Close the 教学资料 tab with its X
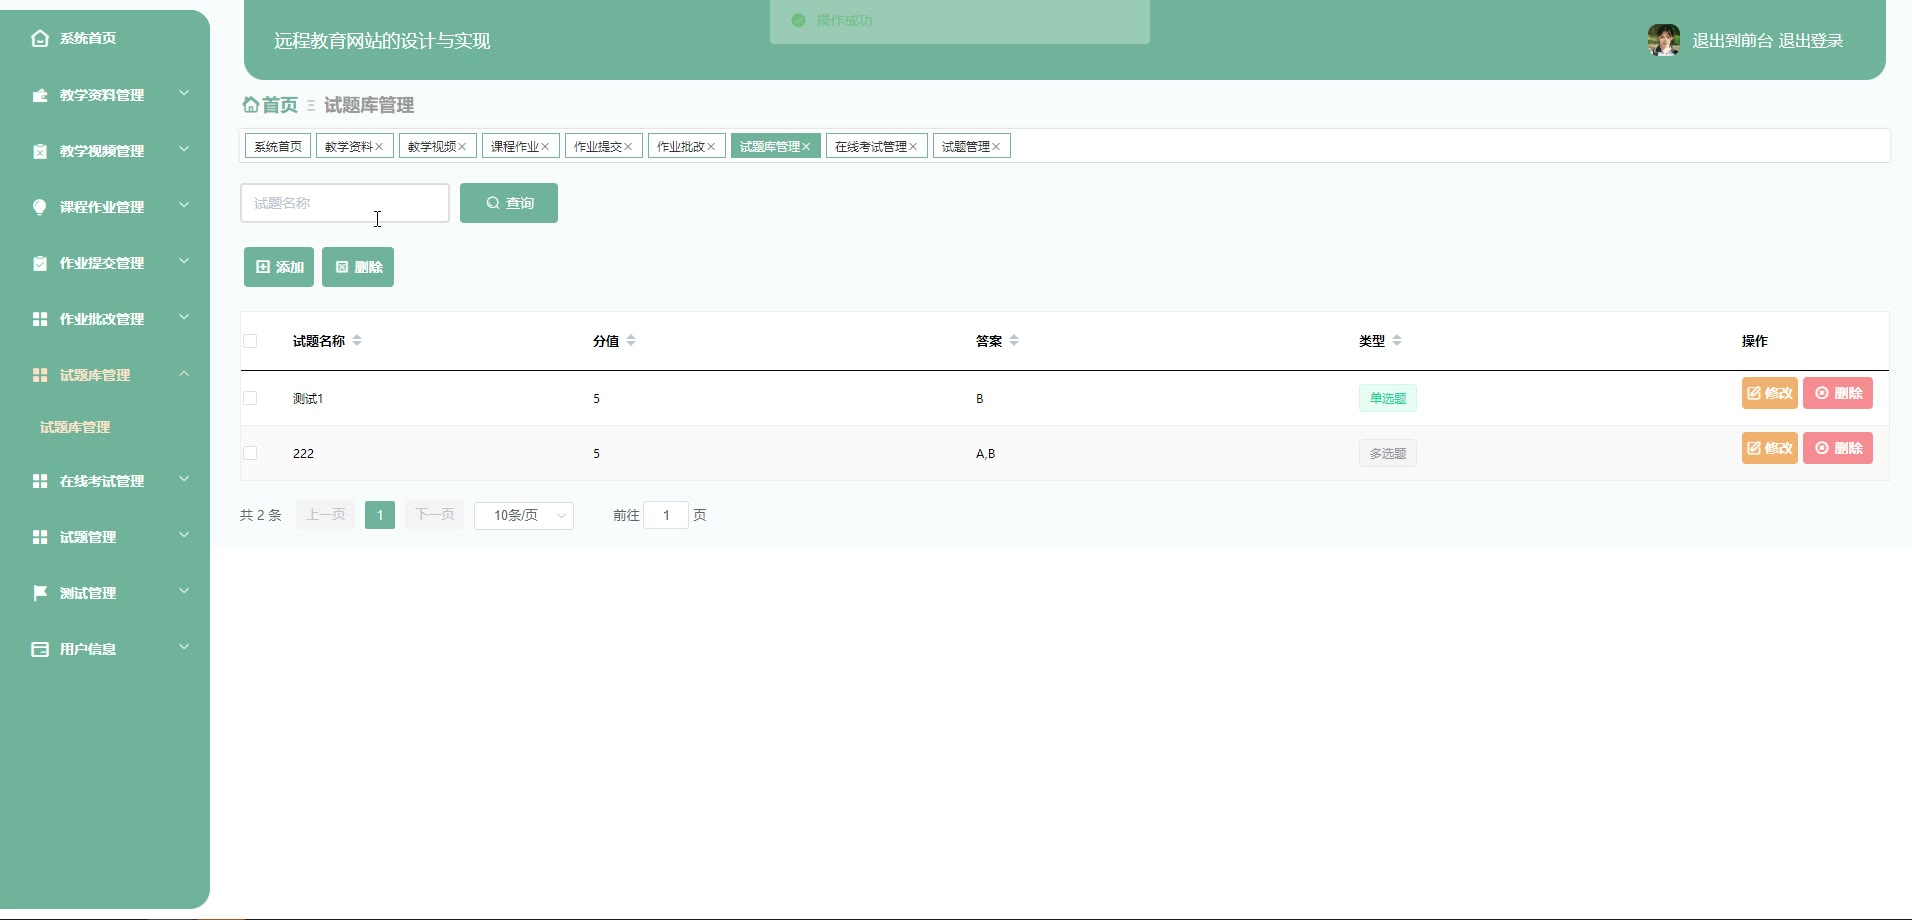The height and width of the screenshot is (920, 1912). pyautogui.click(x=379, y=147)
